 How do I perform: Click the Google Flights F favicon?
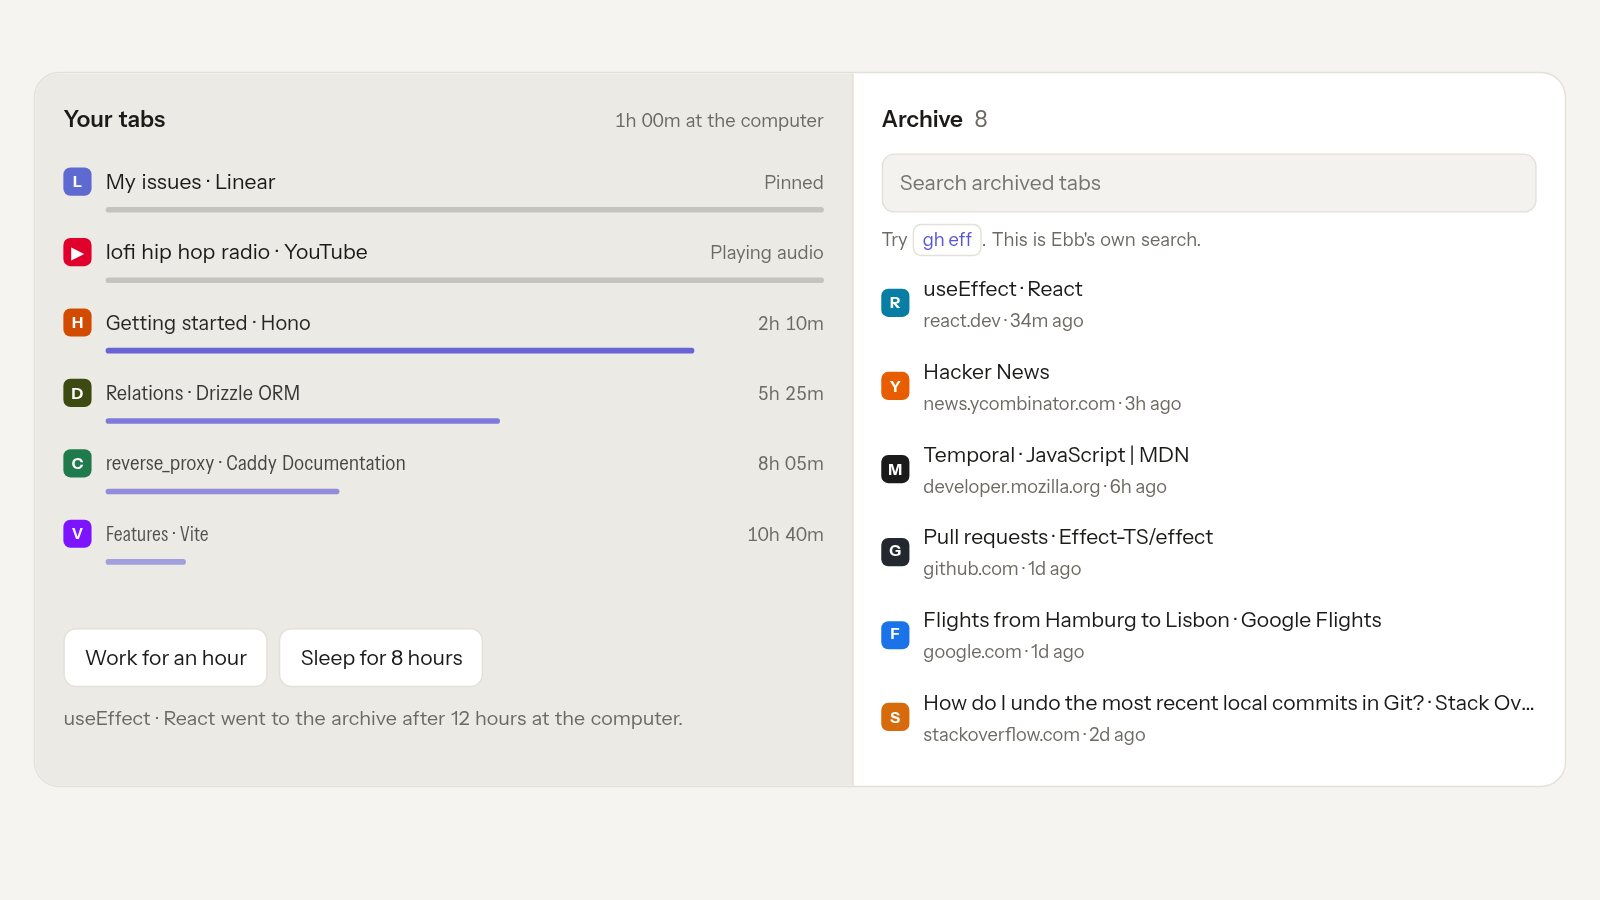pos(895,634)
